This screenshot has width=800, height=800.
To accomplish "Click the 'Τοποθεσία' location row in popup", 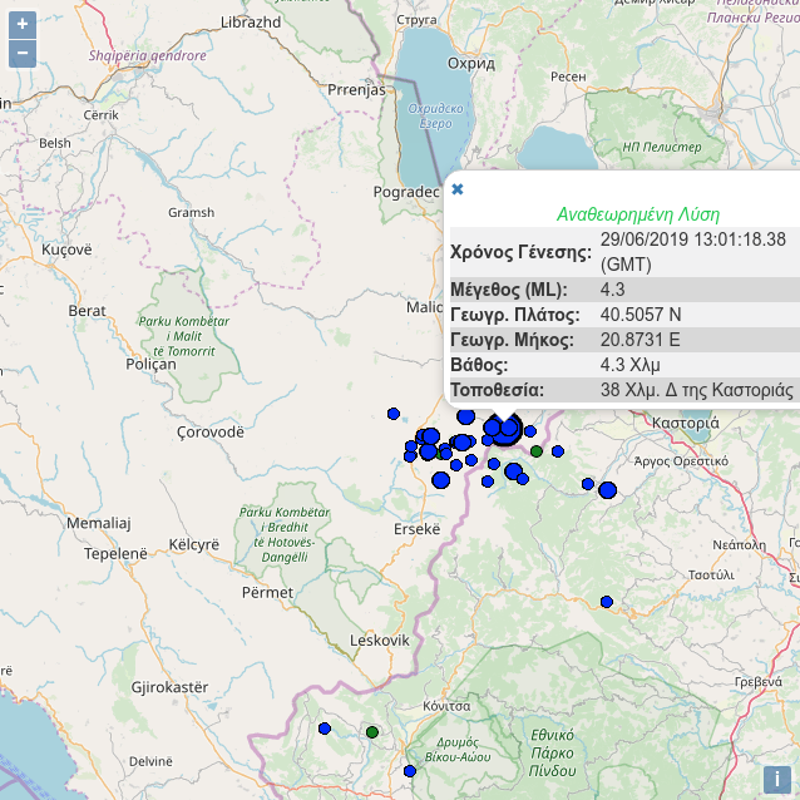I will click(x=622, y=390).
